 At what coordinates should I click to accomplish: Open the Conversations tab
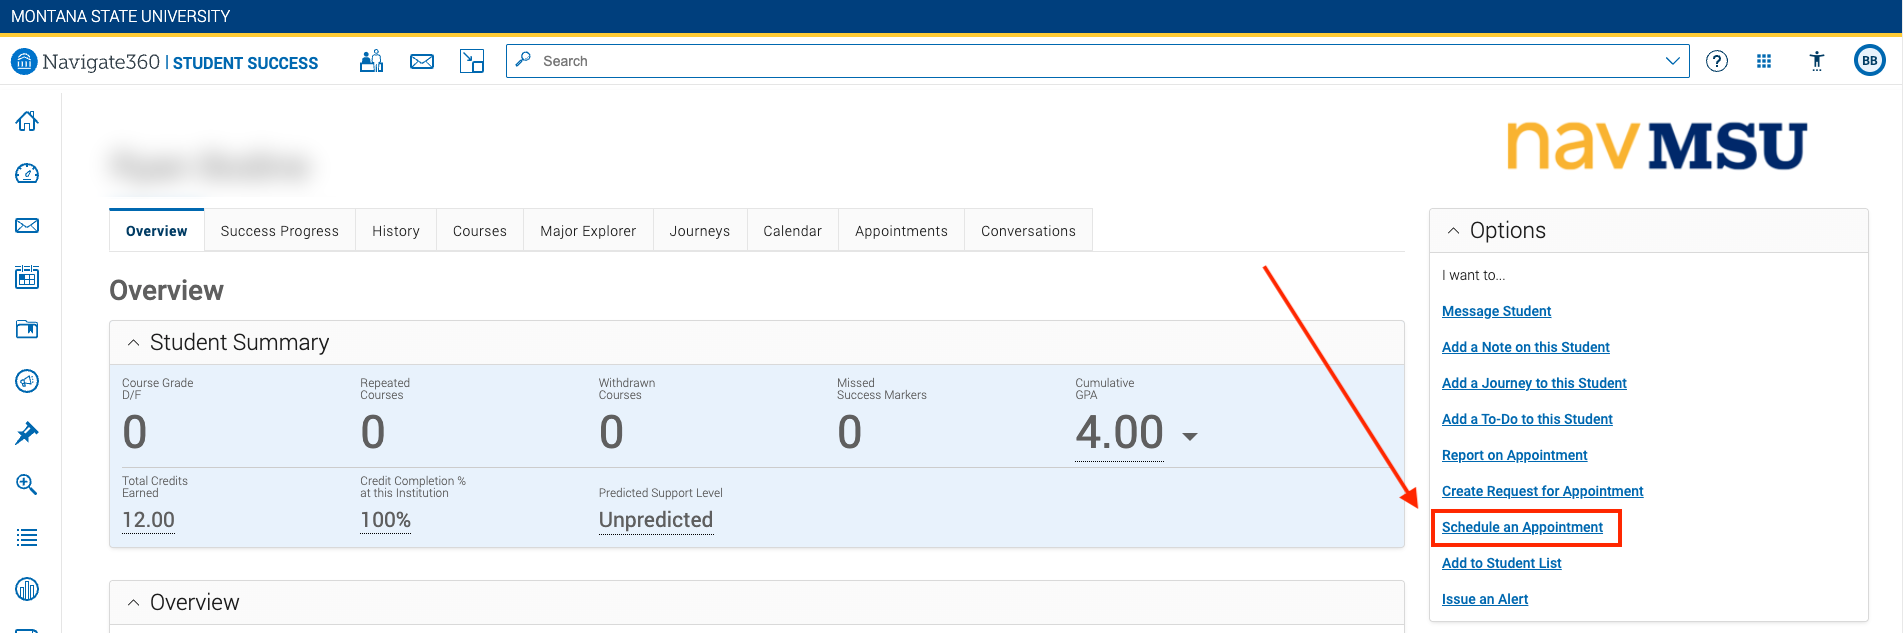pos(1028,231)
